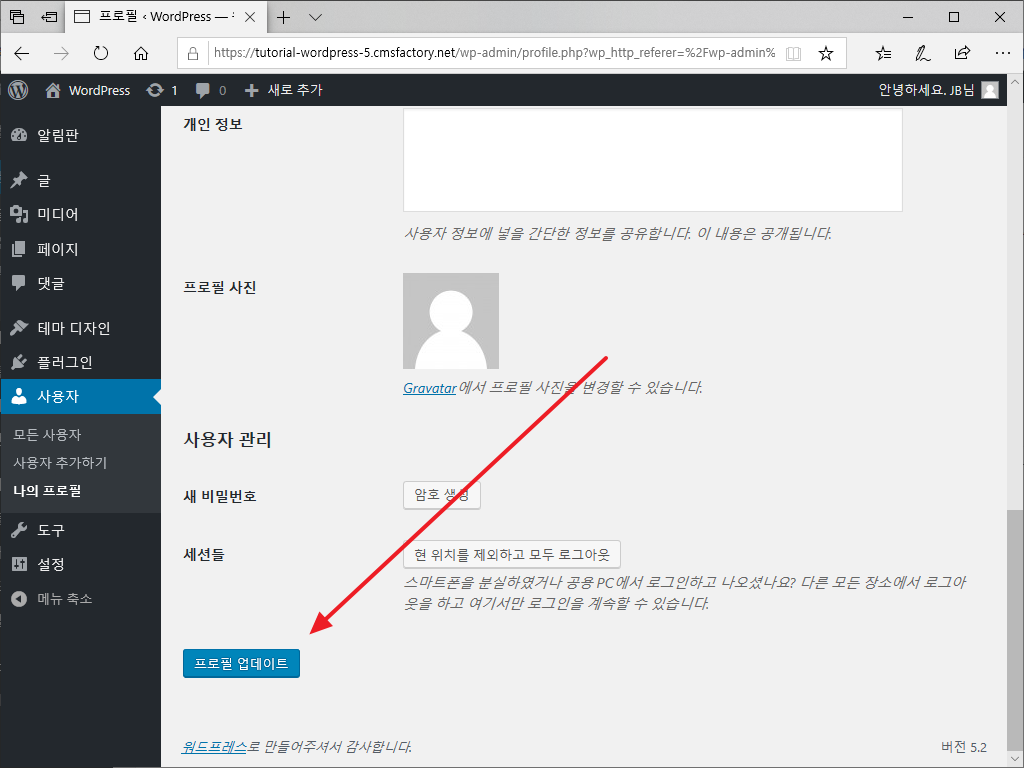Add page to favorites star
This screenshot has width=1024, height=768.
[826, 54]
